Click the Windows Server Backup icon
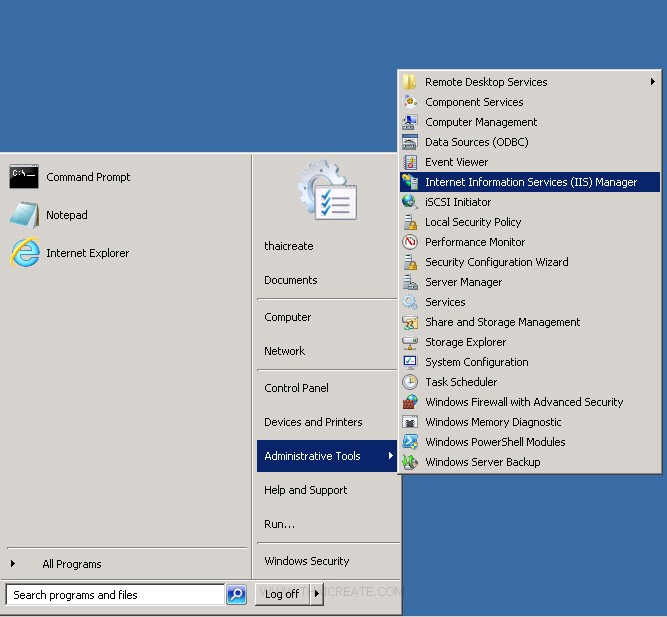The width and height of the screenshot is (667, 617). coord(410,462)
